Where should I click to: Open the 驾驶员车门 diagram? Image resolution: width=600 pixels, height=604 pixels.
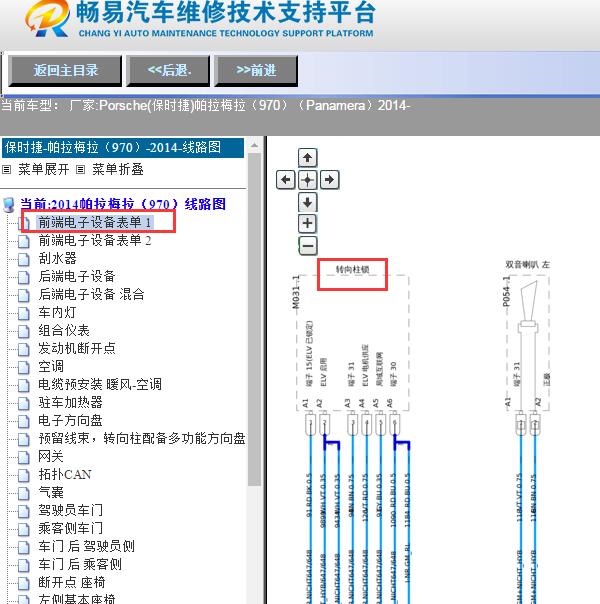coord(70,510)
